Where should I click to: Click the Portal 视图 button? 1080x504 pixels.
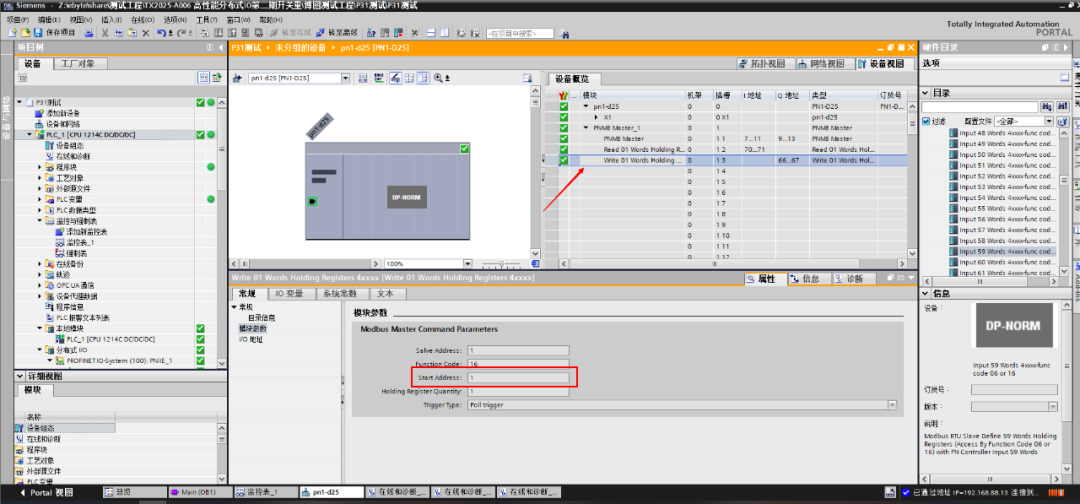tap(52, 493)
